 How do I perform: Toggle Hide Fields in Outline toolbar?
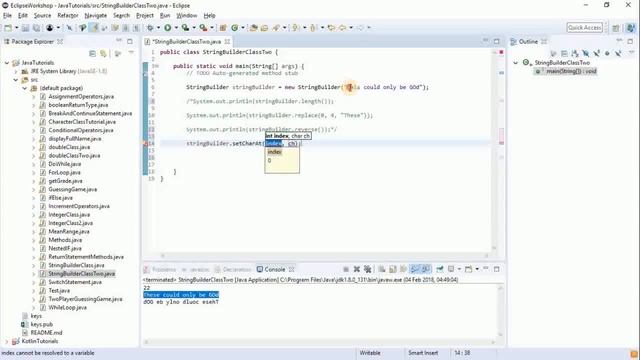[586, 53]
